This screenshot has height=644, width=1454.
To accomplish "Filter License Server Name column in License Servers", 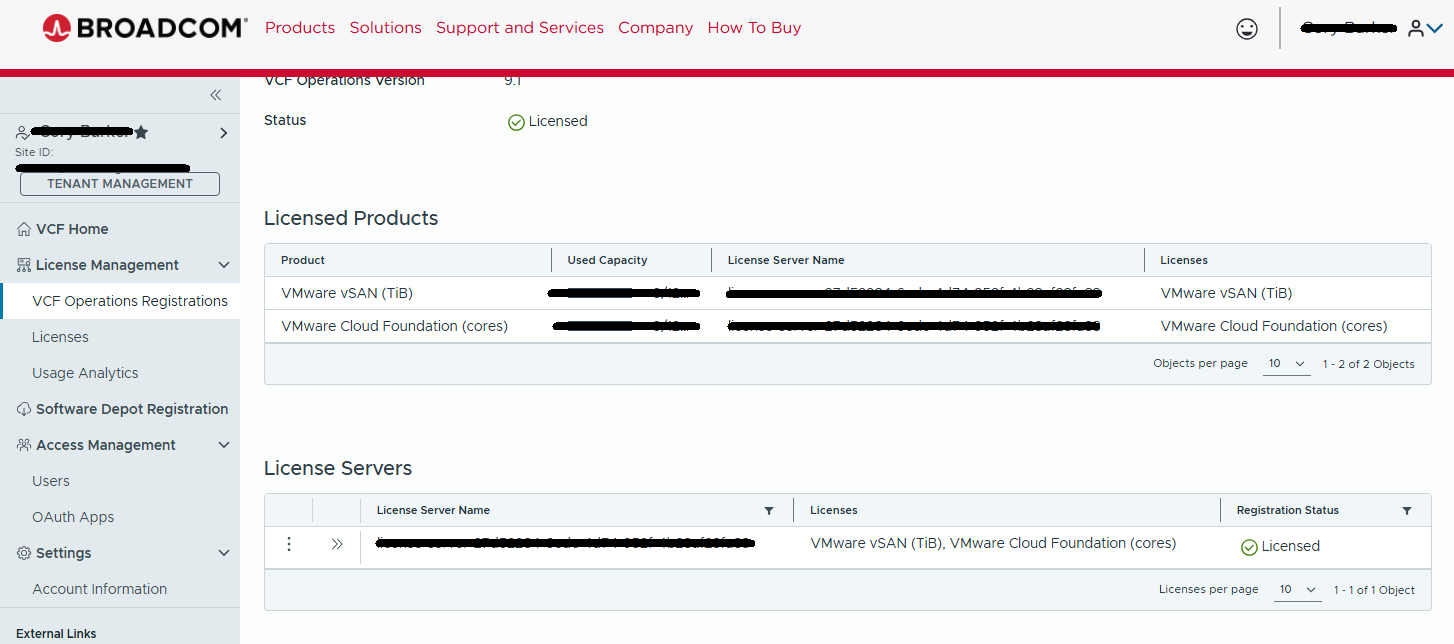I will click(x=769, y=511).
